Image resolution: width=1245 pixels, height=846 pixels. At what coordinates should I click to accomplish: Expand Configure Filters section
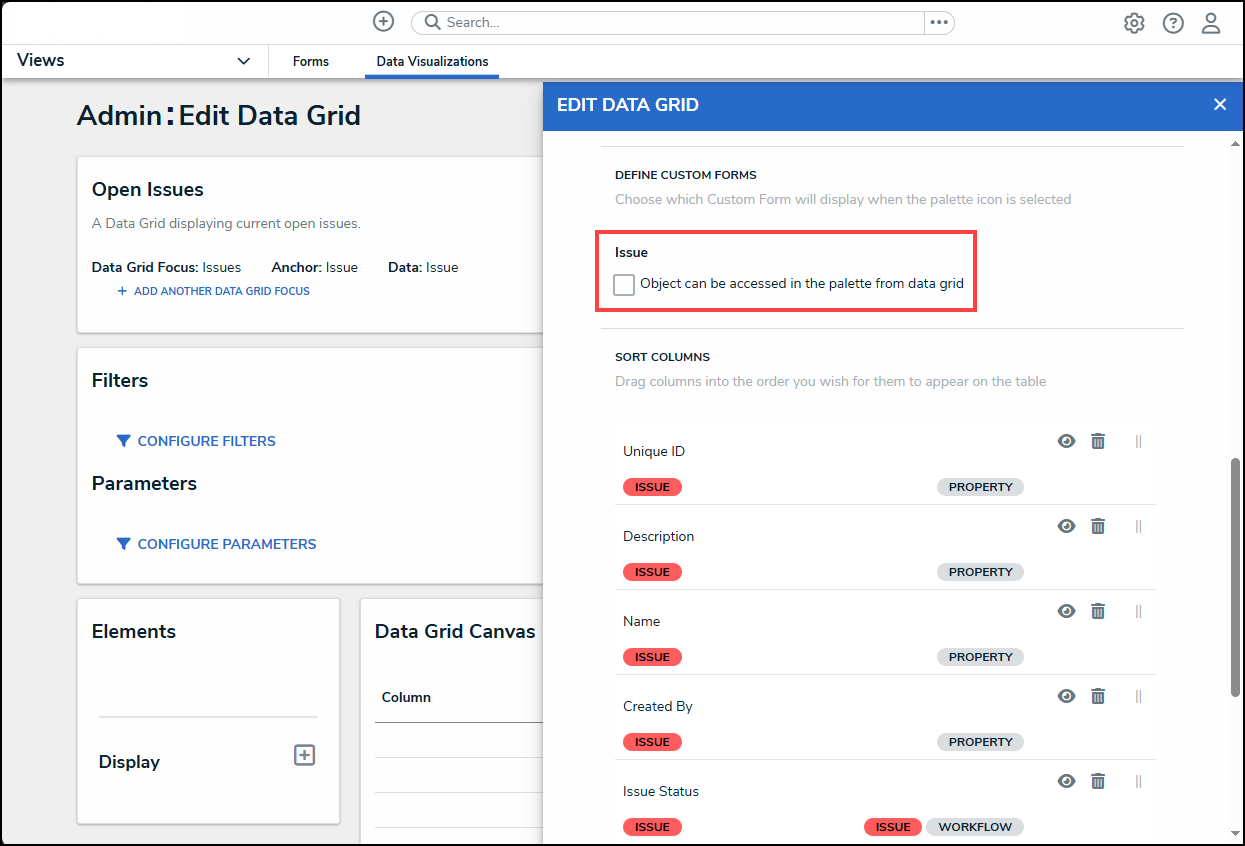206,441
